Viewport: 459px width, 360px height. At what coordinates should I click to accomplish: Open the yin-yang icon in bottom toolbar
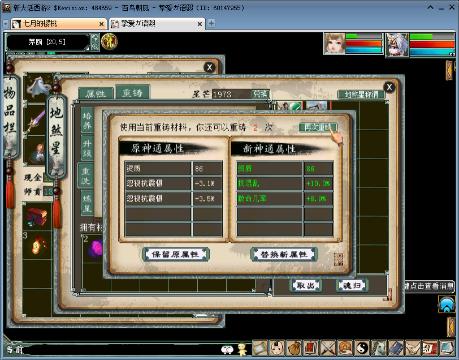(362, 348)
